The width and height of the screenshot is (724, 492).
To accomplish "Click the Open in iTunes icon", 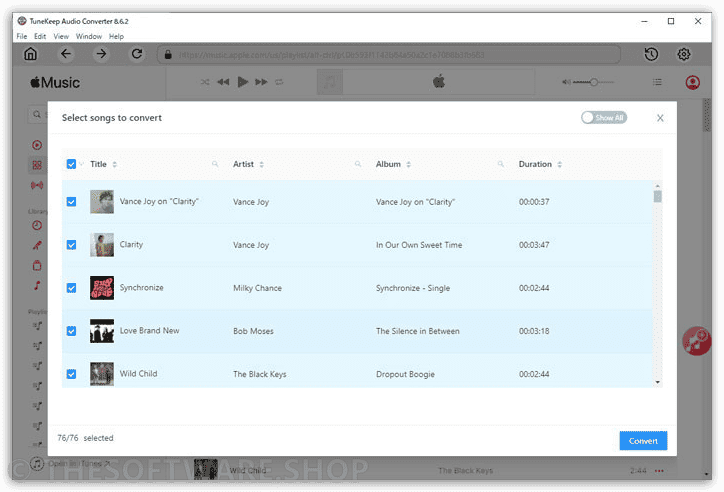I will click(x=37, y=463).
